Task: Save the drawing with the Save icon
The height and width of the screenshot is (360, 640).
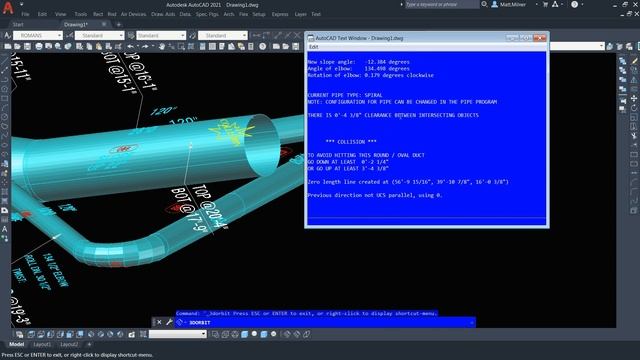Action: [x=27, y=47]
